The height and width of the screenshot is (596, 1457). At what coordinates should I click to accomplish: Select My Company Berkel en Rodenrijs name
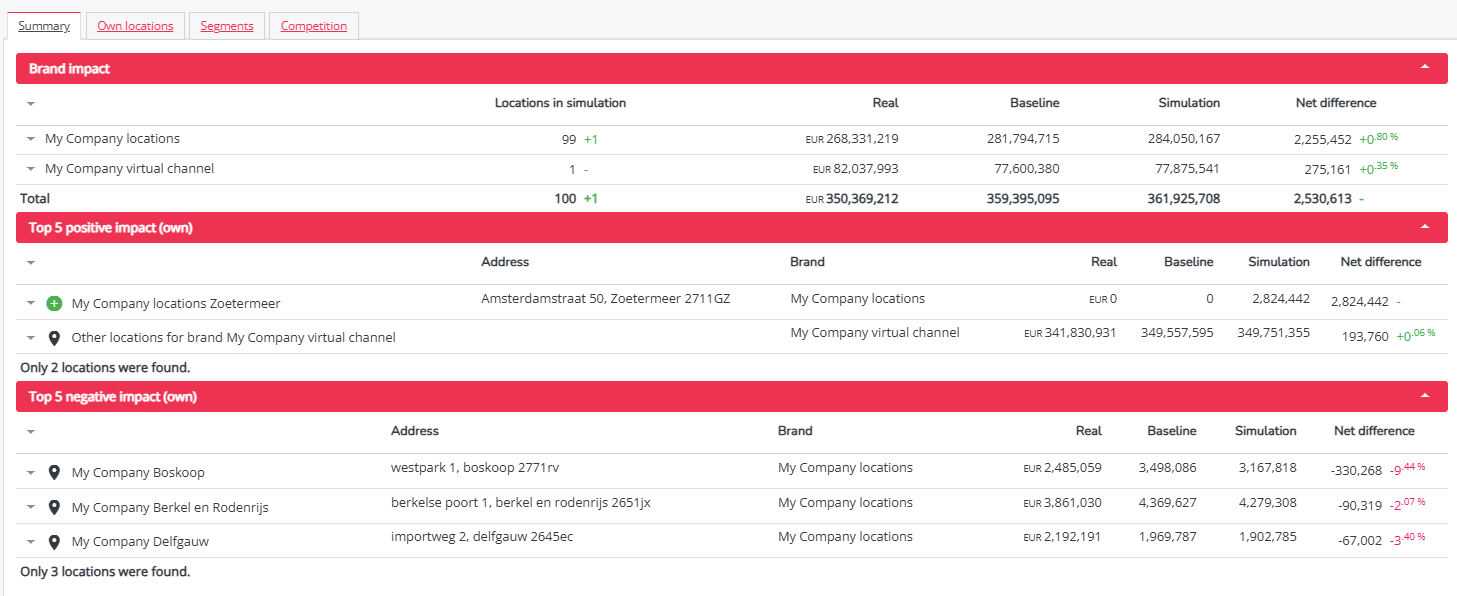click(x=170, y=507)
